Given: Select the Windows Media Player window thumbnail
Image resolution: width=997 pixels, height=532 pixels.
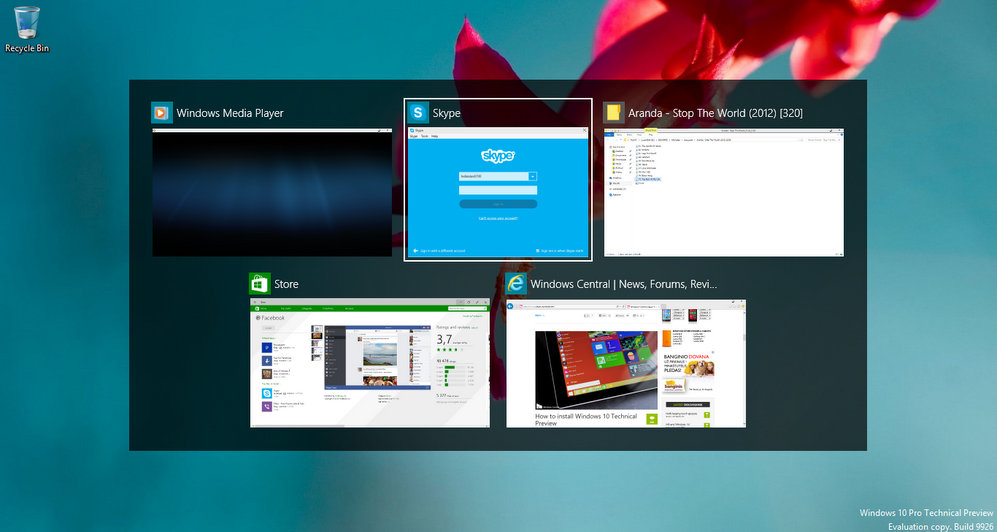Looking at the screenshot, I should [272, 192].
